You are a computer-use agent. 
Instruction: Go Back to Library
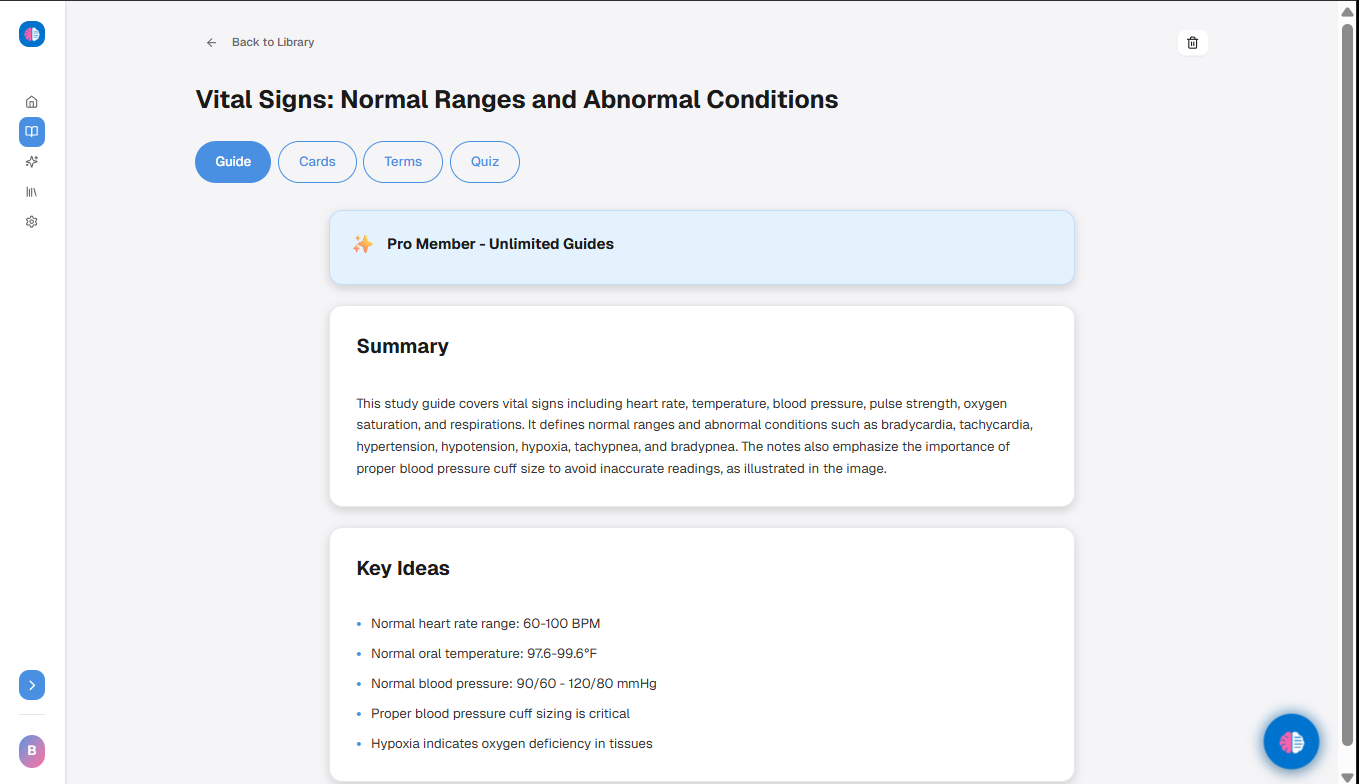[x=272, y=42]
